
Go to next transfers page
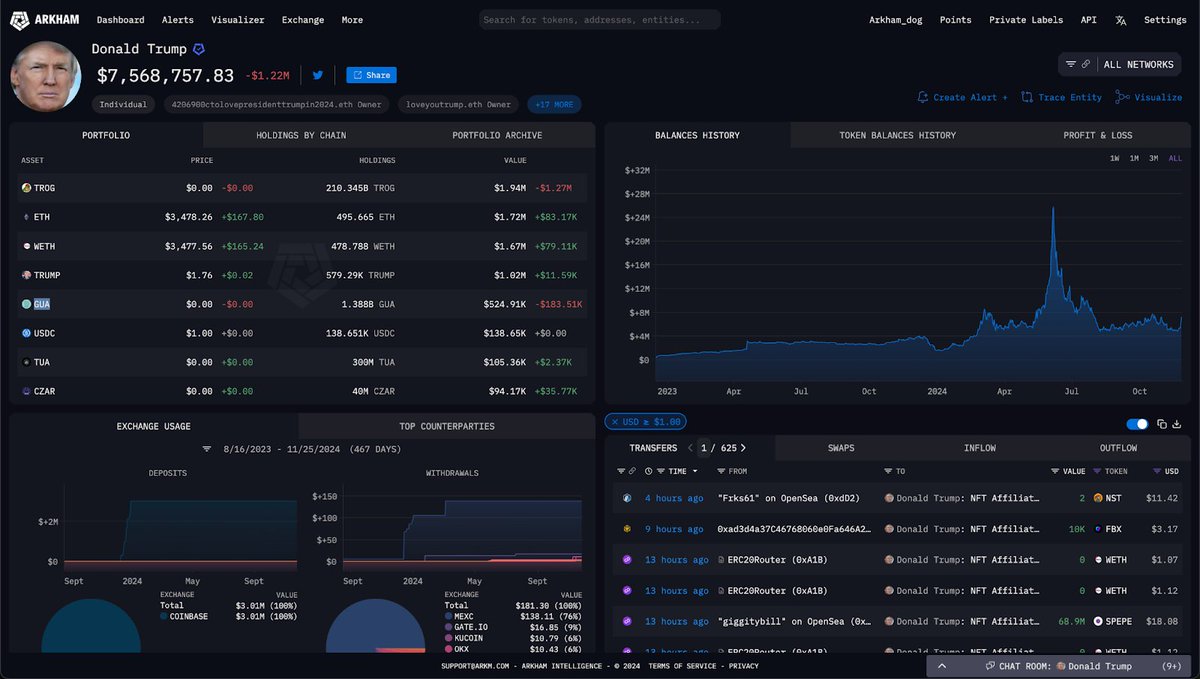(x=743, y=448)
